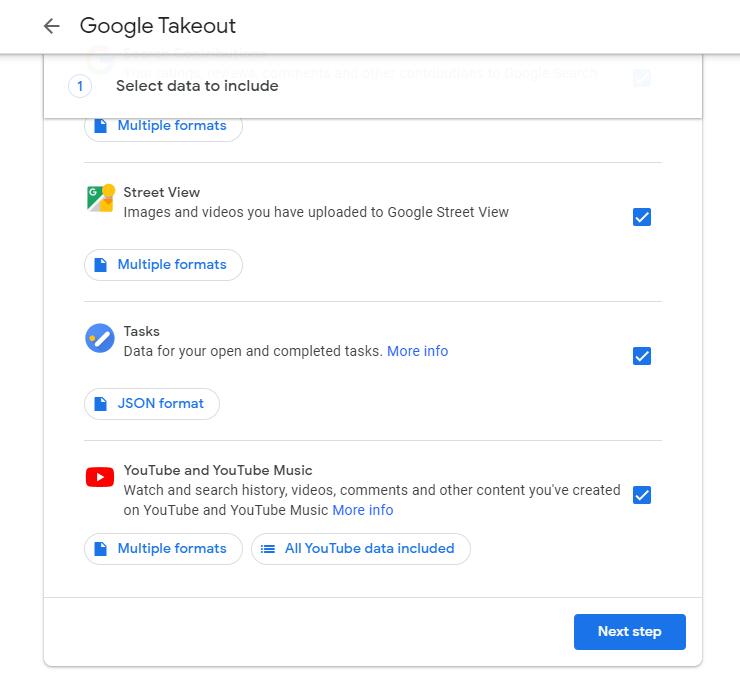740x673 pixels.
Task: Click the Tasks app icon
Action: click(x=100, y=338)
